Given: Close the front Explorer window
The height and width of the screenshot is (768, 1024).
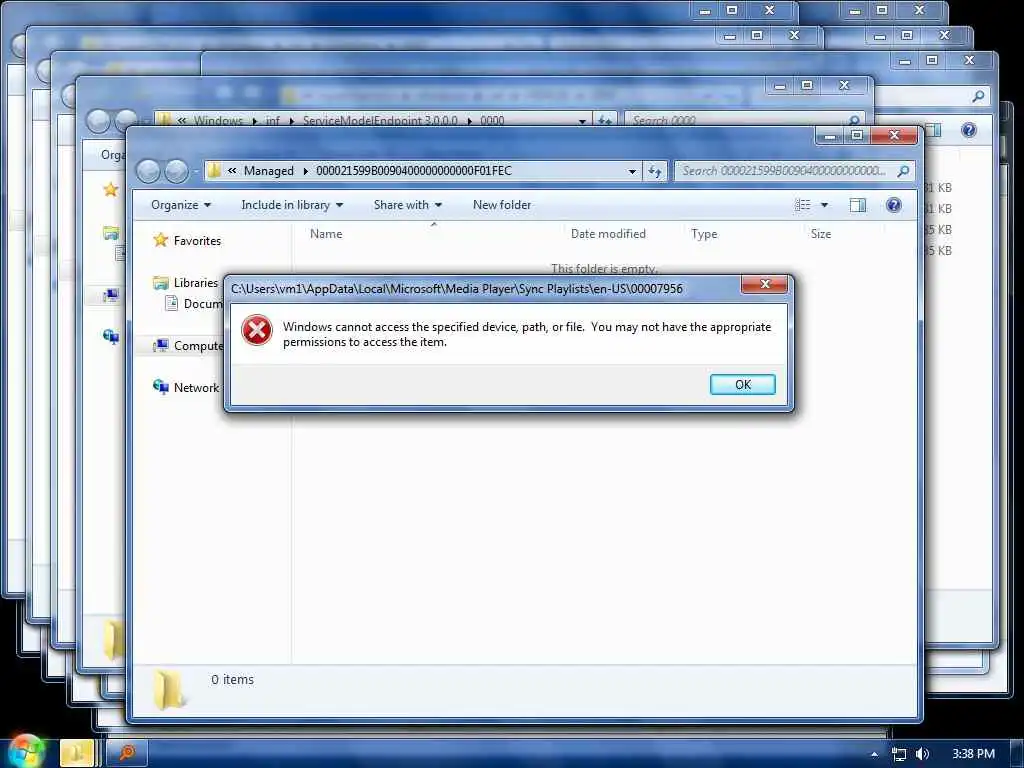Looking at the screenshot, I should [894, 136].
